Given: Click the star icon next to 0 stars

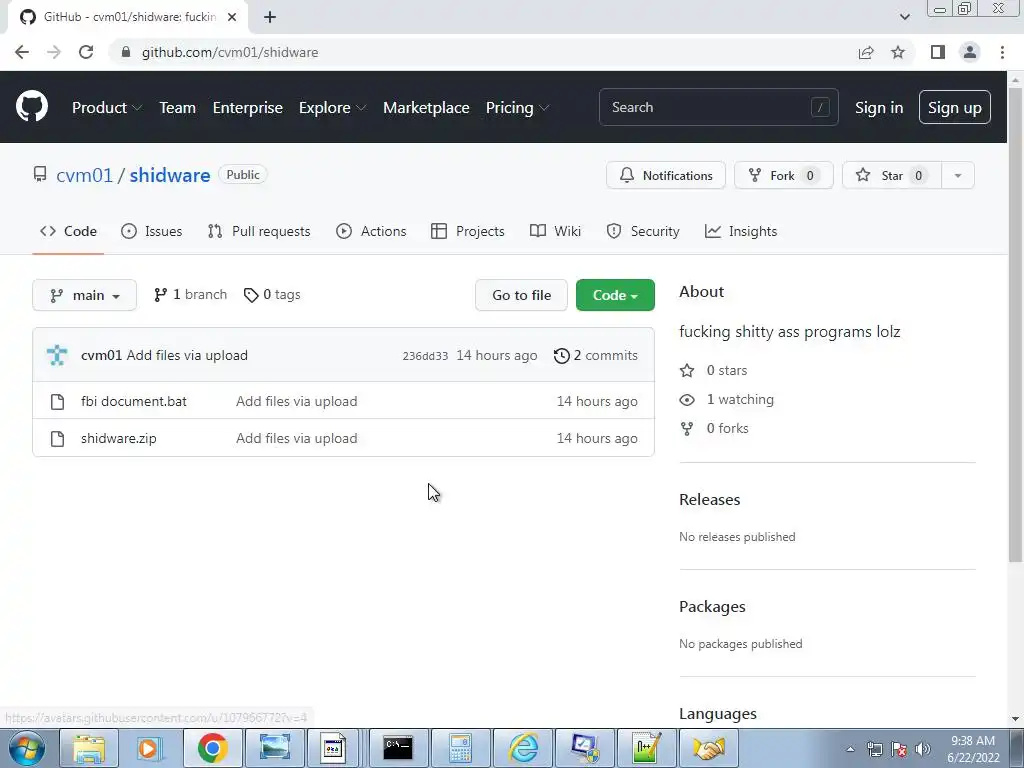Looking at the screenshot, I should coord(687,371).
